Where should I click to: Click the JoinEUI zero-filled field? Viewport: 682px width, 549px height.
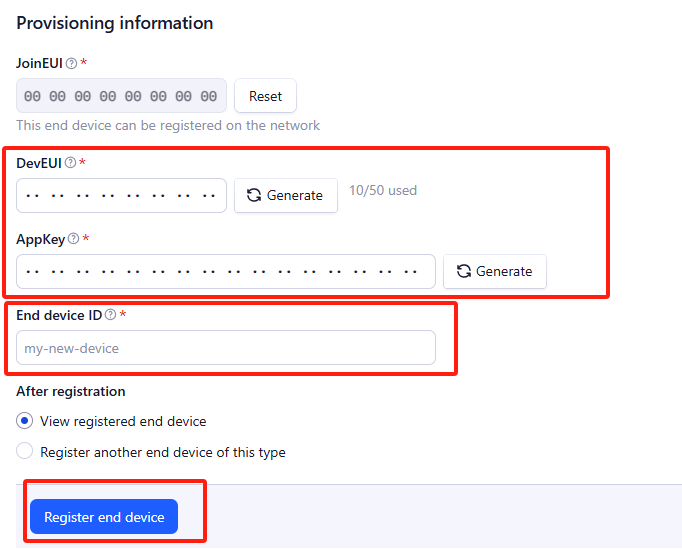coord(121,96)
